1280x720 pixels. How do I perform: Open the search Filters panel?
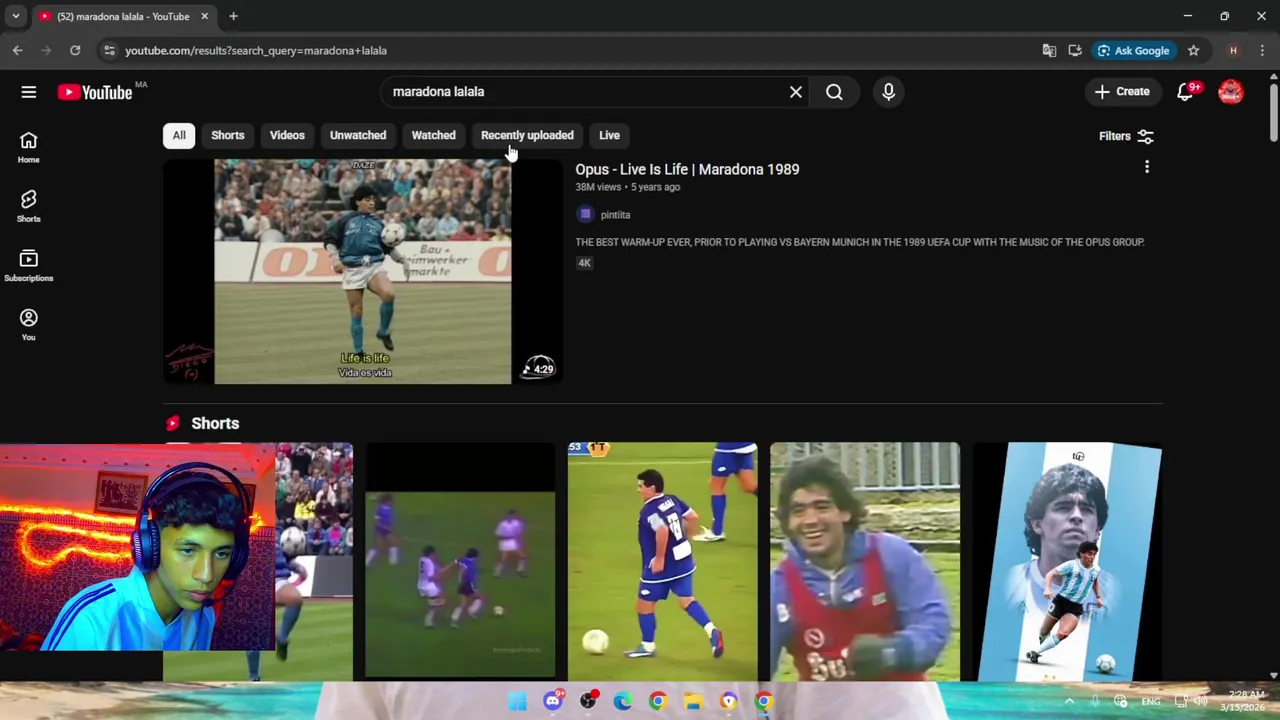coord(1126,136)
